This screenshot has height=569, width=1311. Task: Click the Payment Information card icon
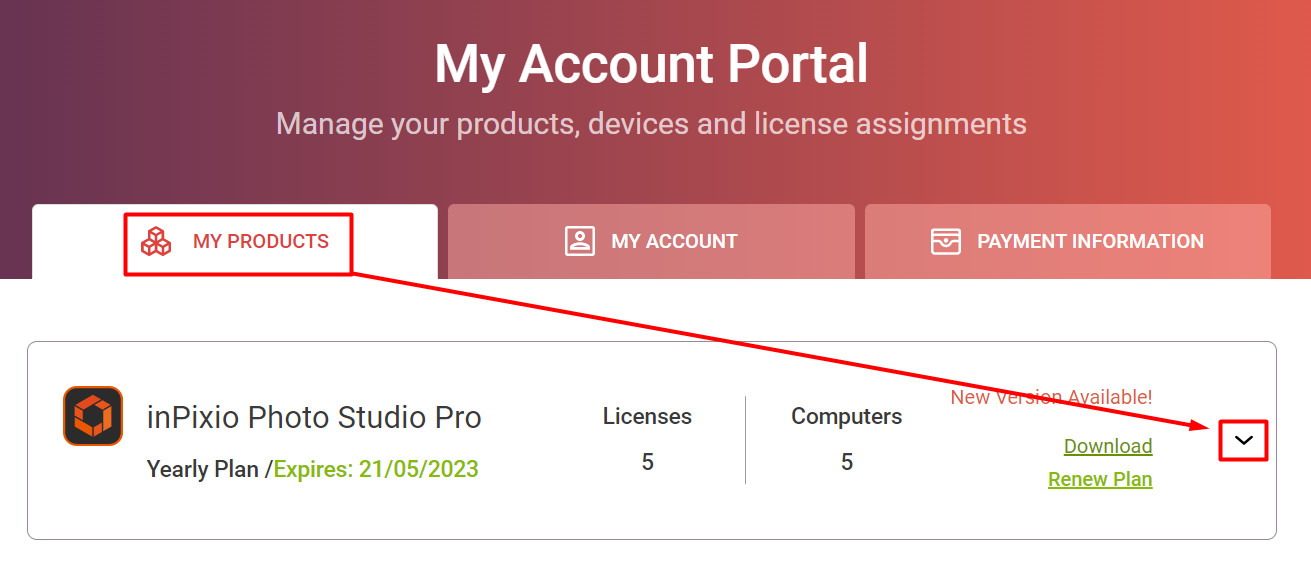tap(945, 241)
